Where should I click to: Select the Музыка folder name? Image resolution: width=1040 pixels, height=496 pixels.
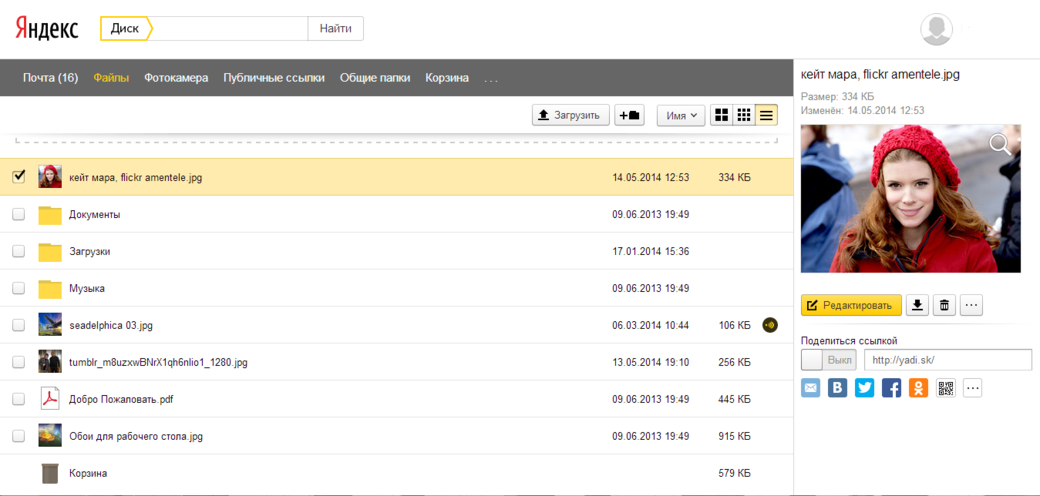(x=87, y=288)
